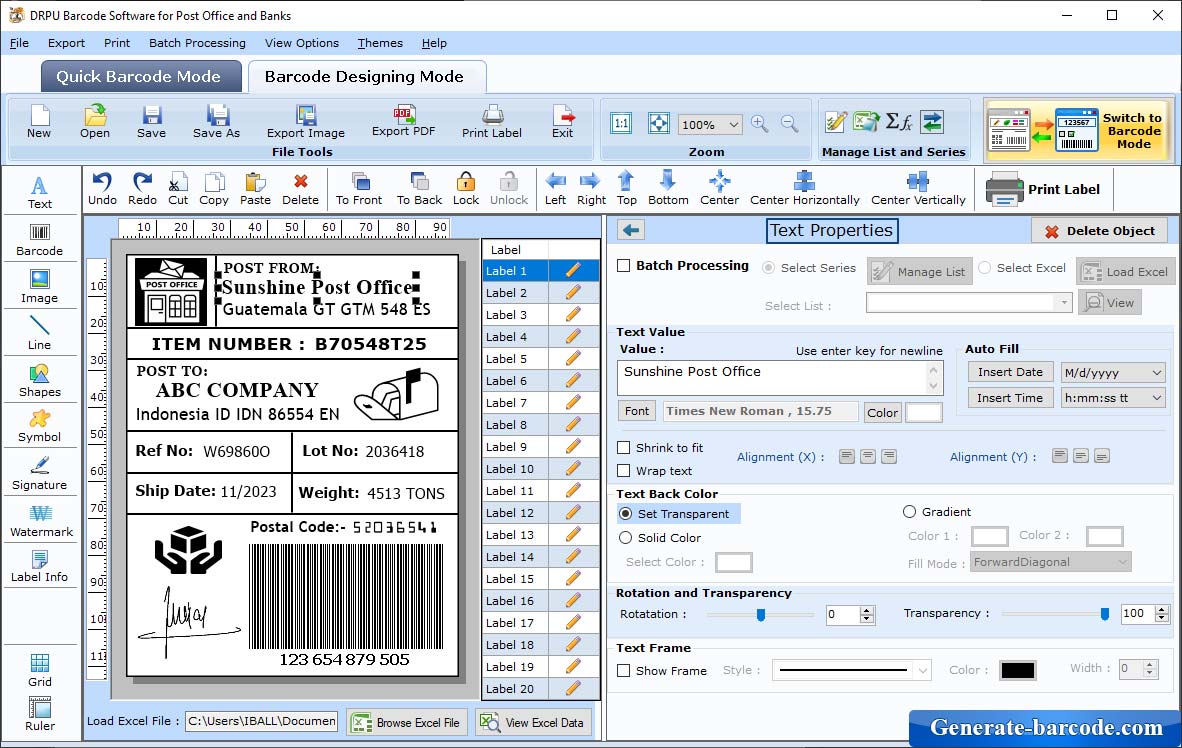
Task: Delete the selected object via toolbar
Action: tap(300, 189)
